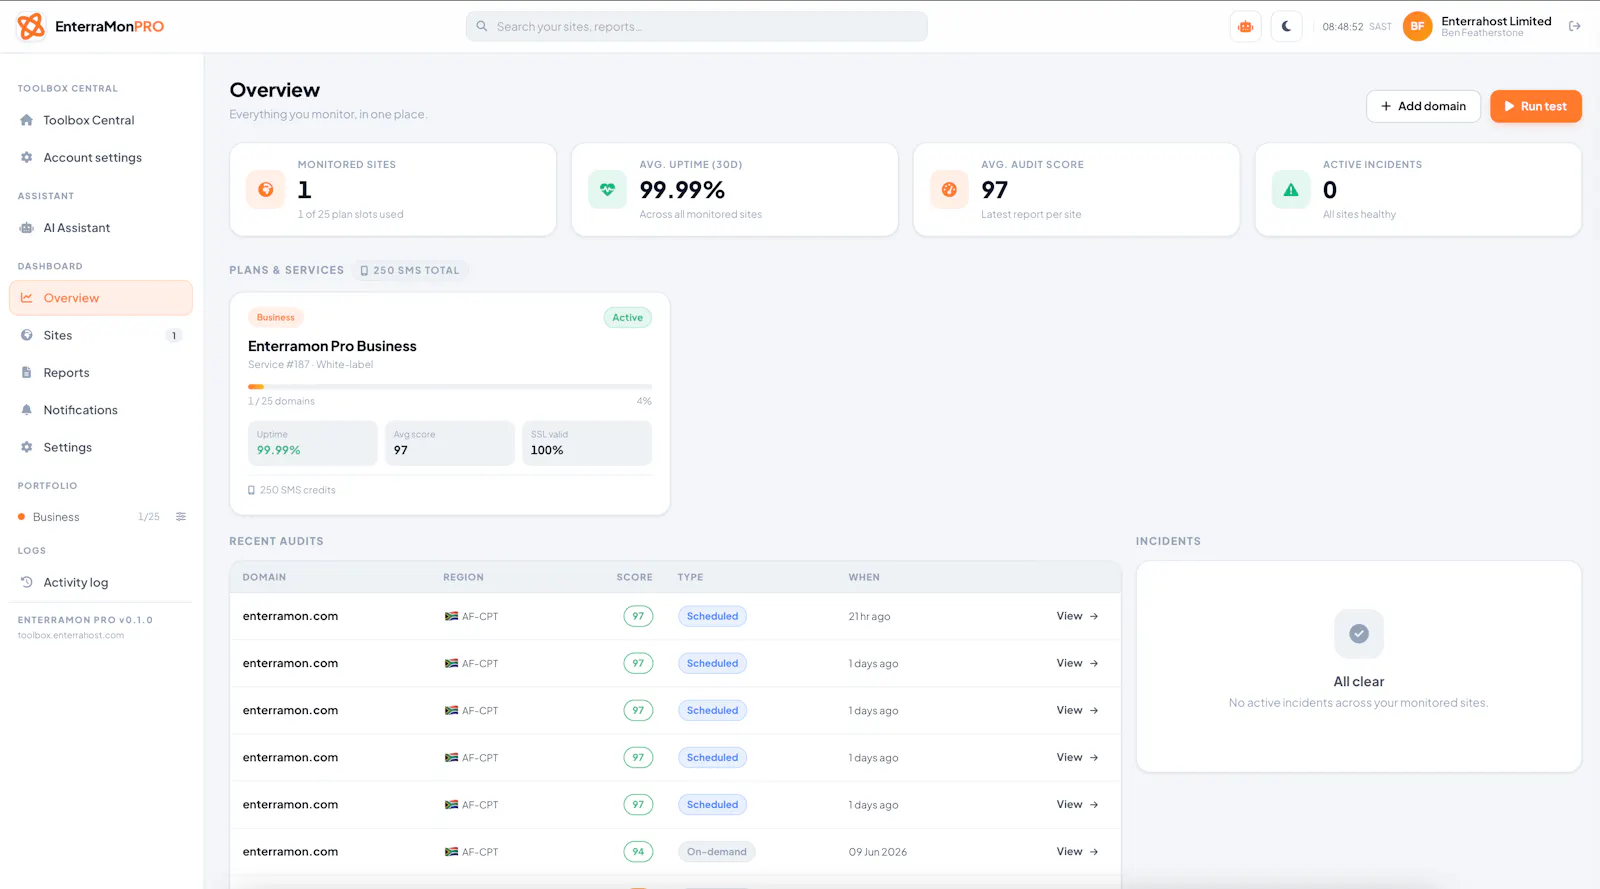Click the search field for sites and reports
Viewport: 1600px width, 889px height.
pos(696,27)
